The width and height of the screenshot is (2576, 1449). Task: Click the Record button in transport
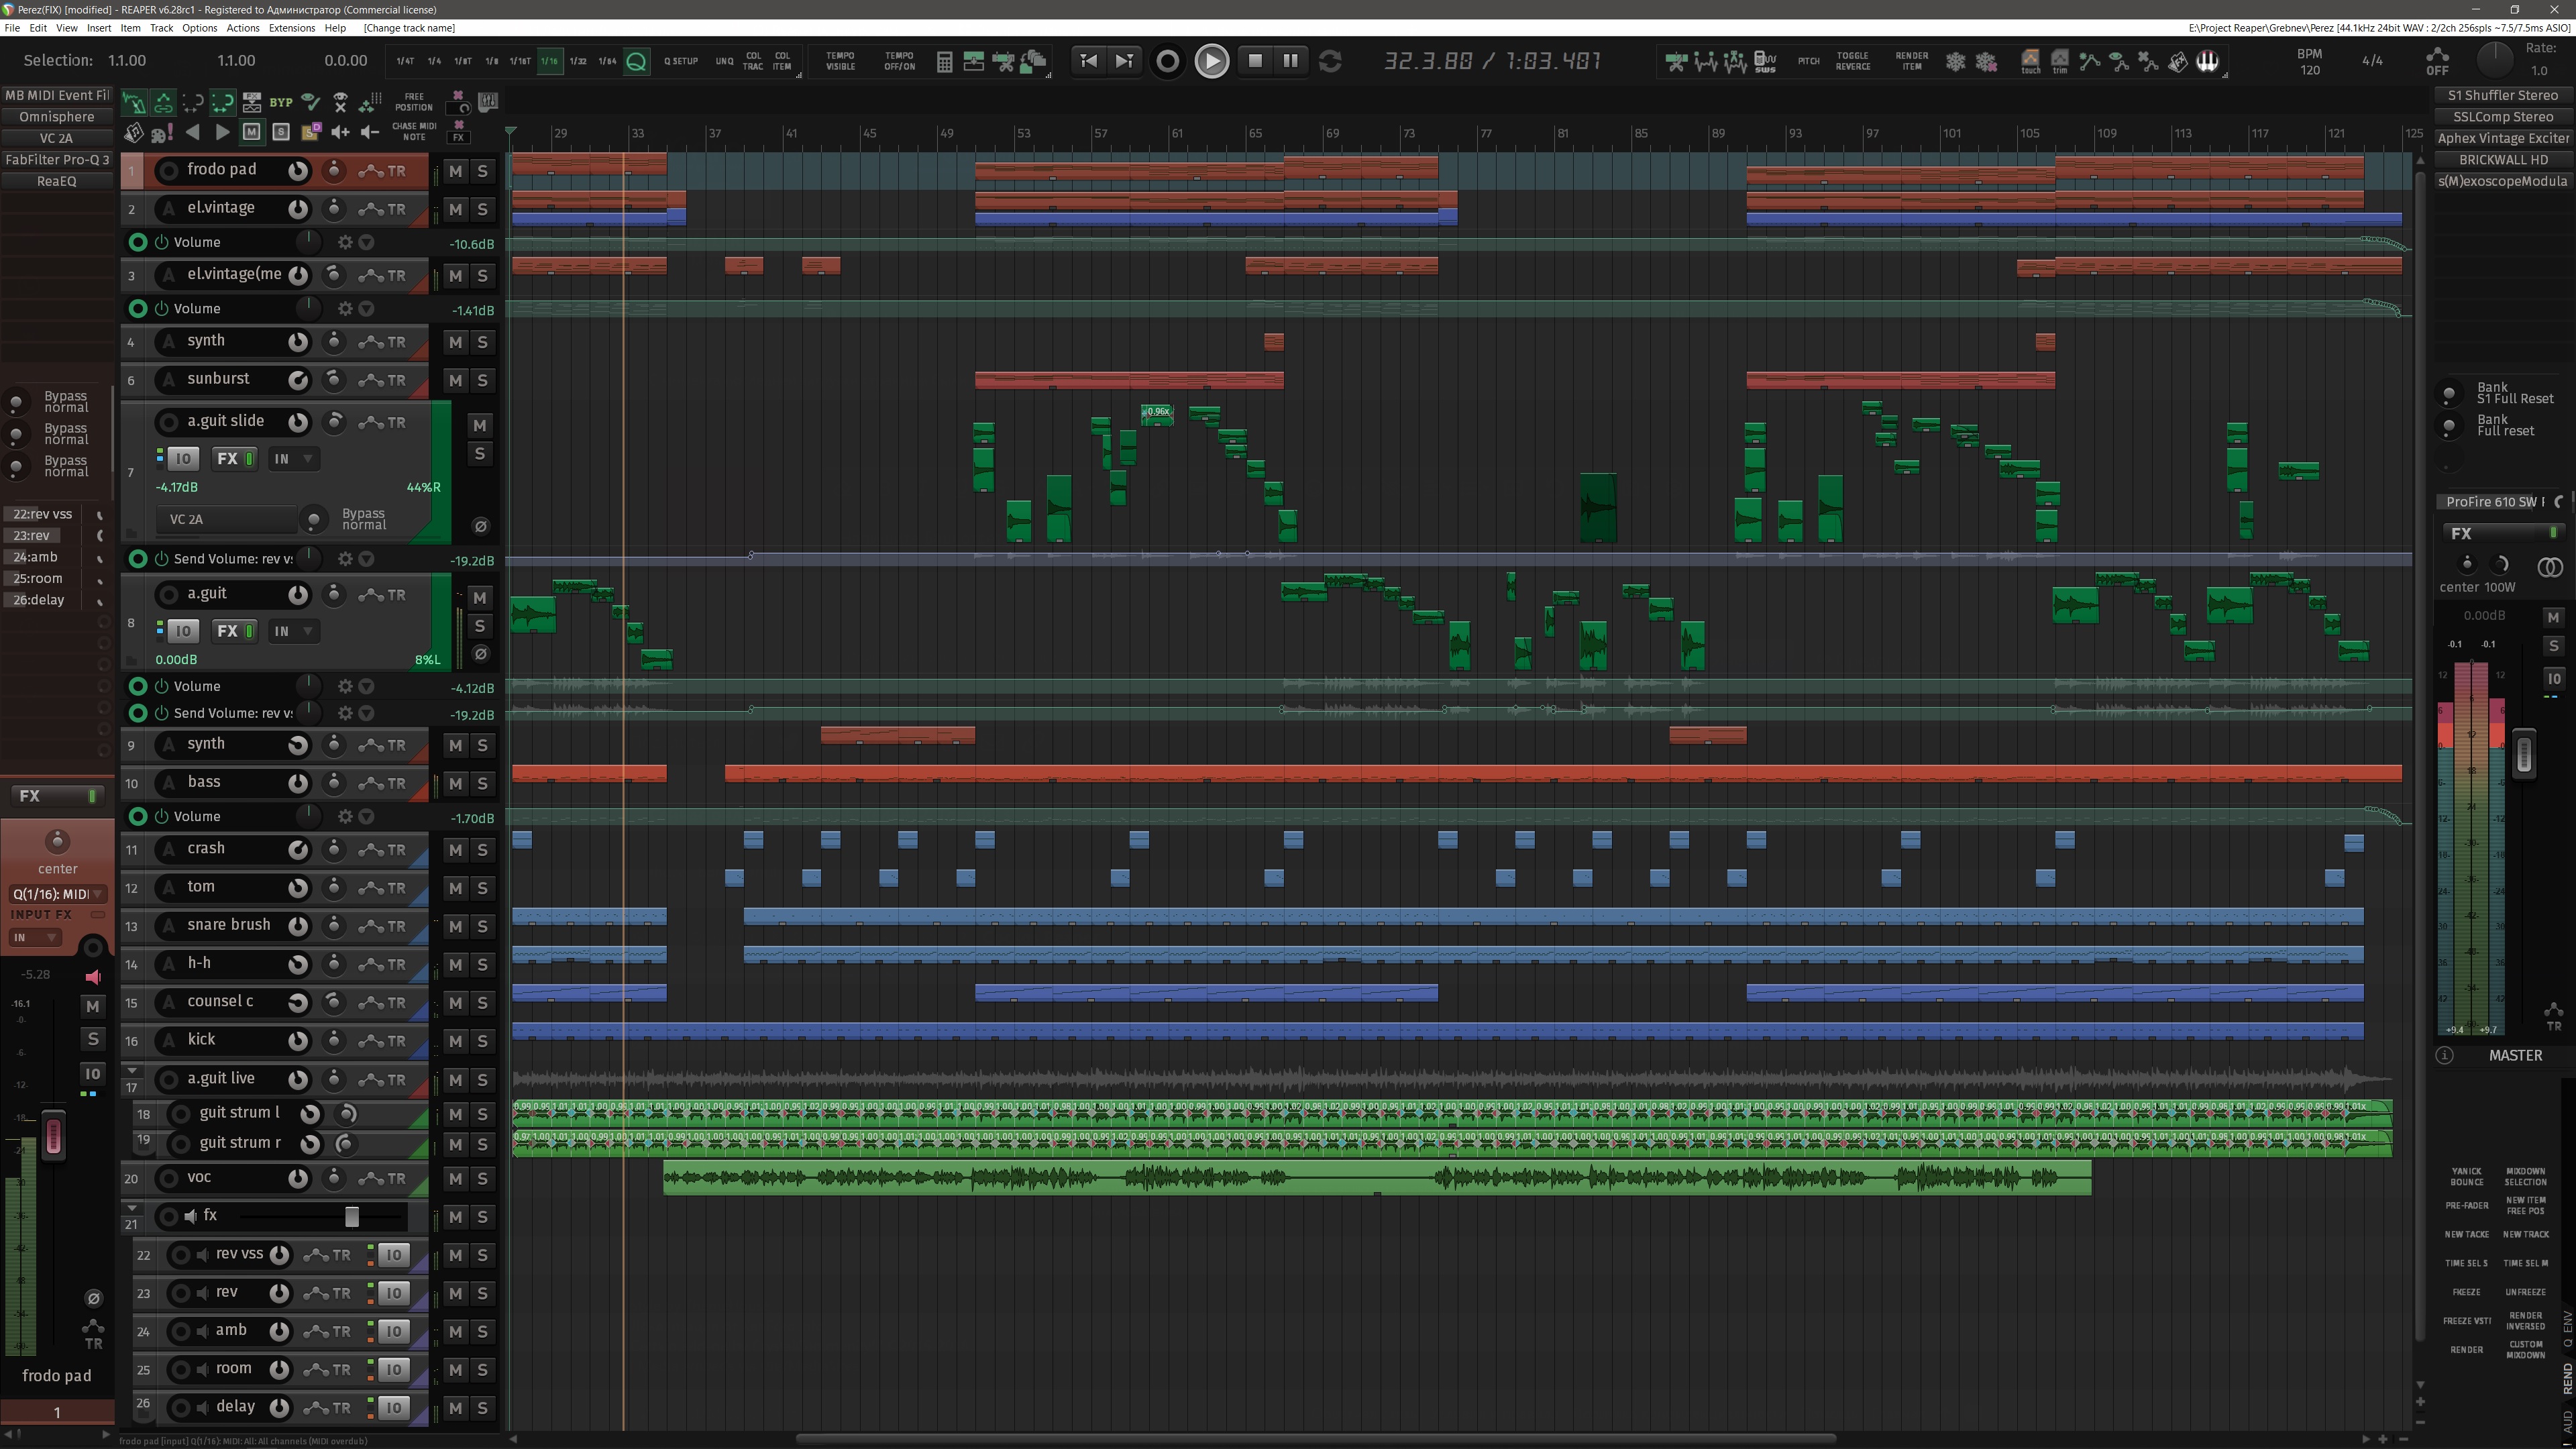pos(1167,61)
